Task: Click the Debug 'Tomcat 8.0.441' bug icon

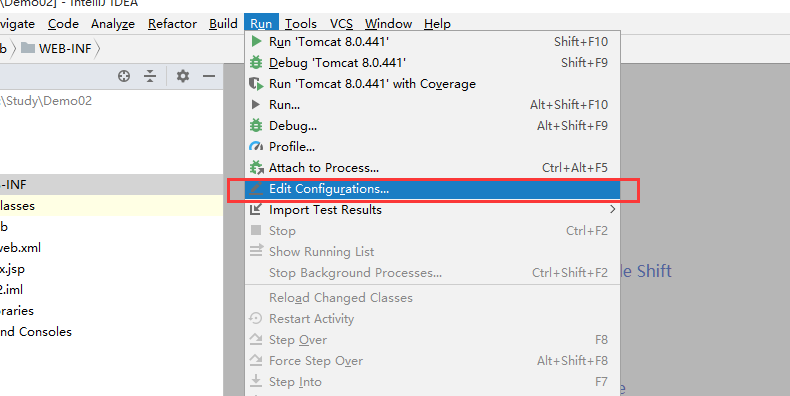Action: click(256, 62)
